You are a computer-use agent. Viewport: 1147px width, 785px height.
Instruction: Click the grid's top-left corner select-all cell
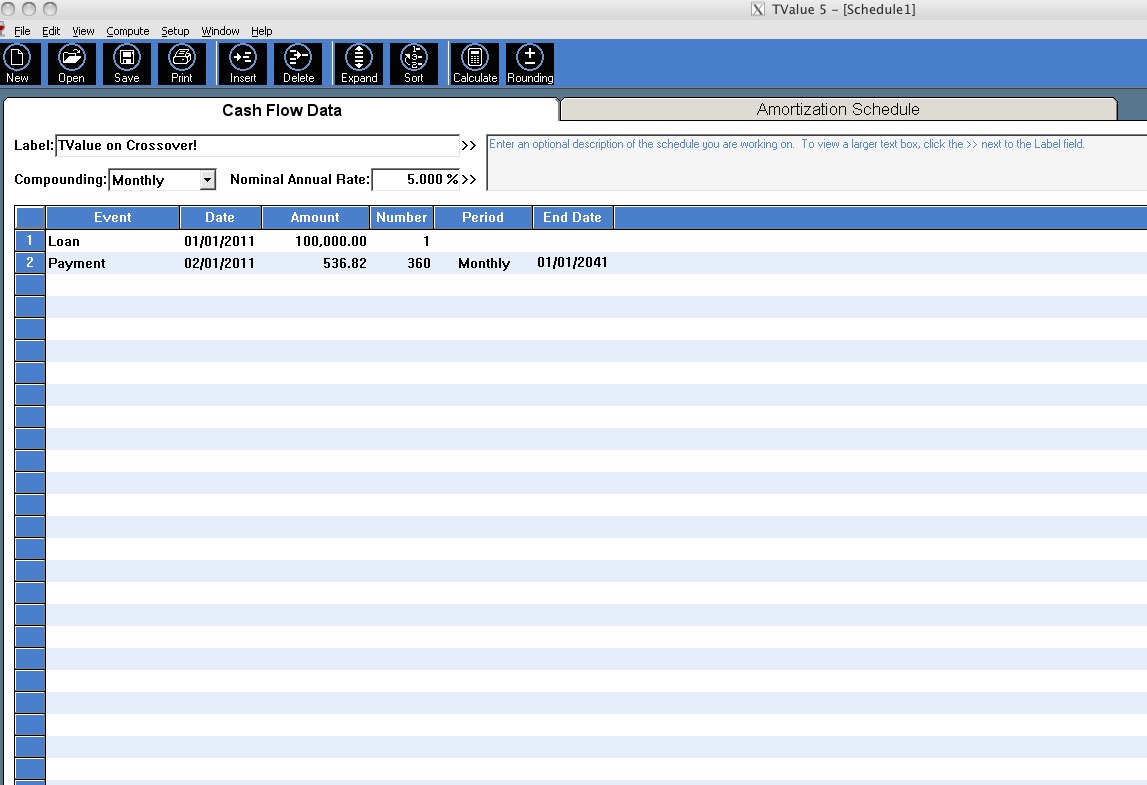(30, 217)
